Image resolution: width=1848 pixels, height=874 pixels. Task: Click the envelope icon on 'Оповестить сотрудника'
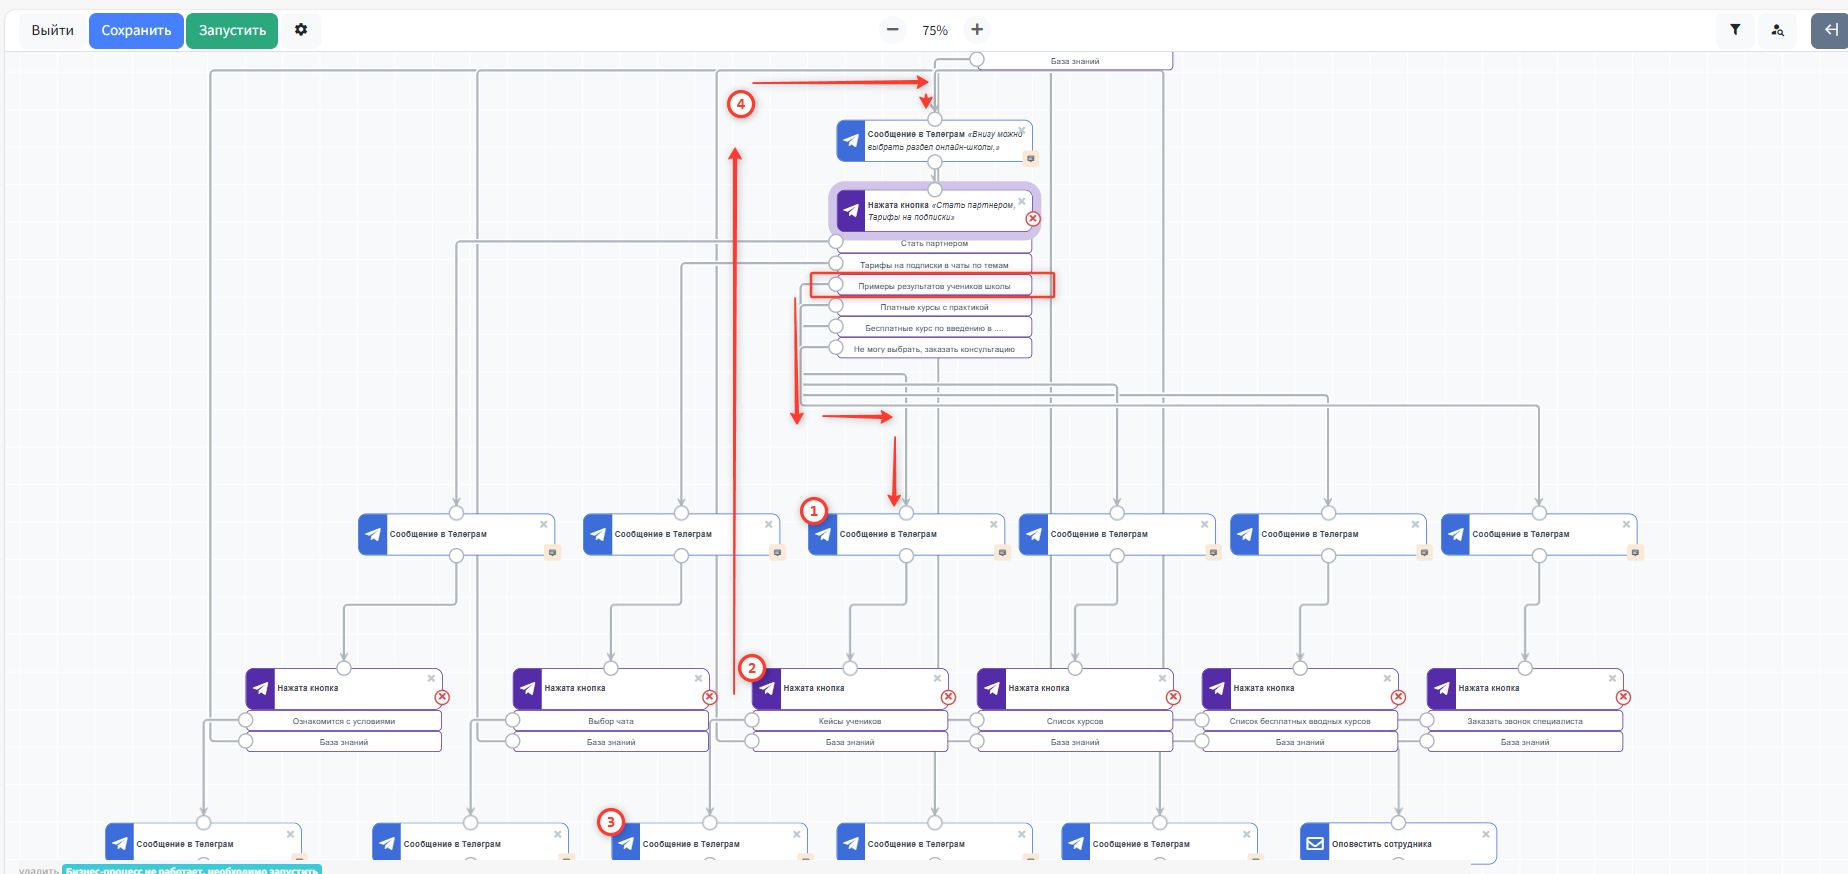click(1315, 843)
